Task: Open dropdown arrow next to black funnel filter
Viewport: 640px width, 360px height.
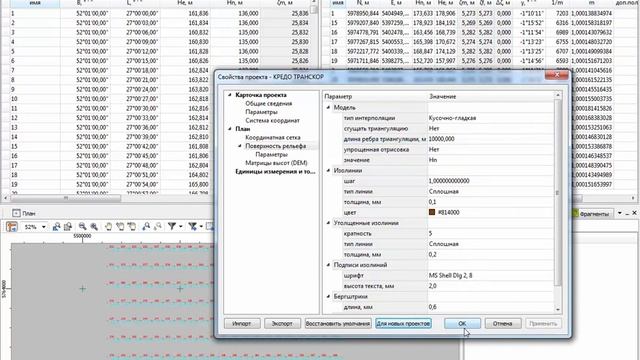Action: pyautogui.click(x=180, y=227)
